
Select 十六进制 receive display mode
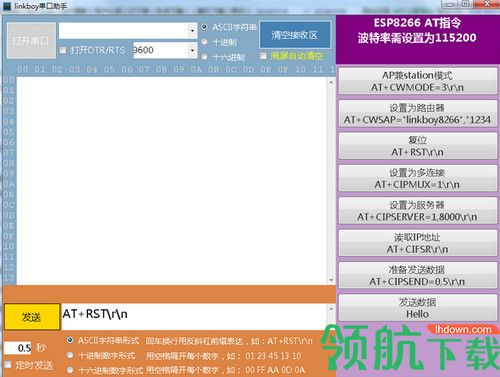coord(205,57)
